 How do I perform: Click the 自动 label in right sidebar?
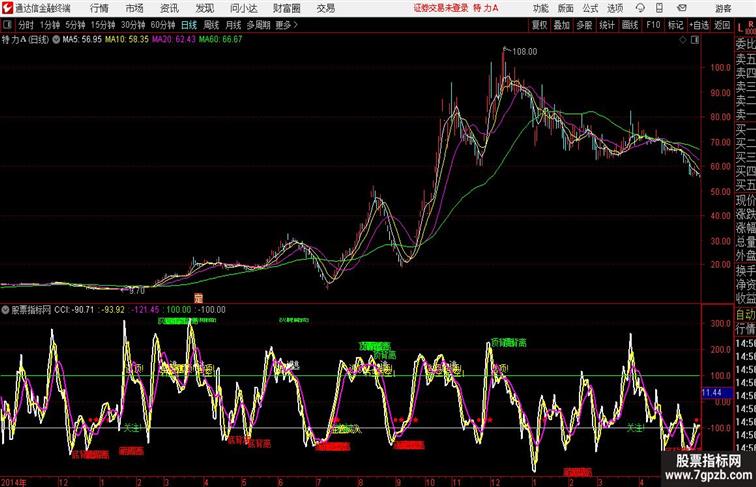click(745, 314)
